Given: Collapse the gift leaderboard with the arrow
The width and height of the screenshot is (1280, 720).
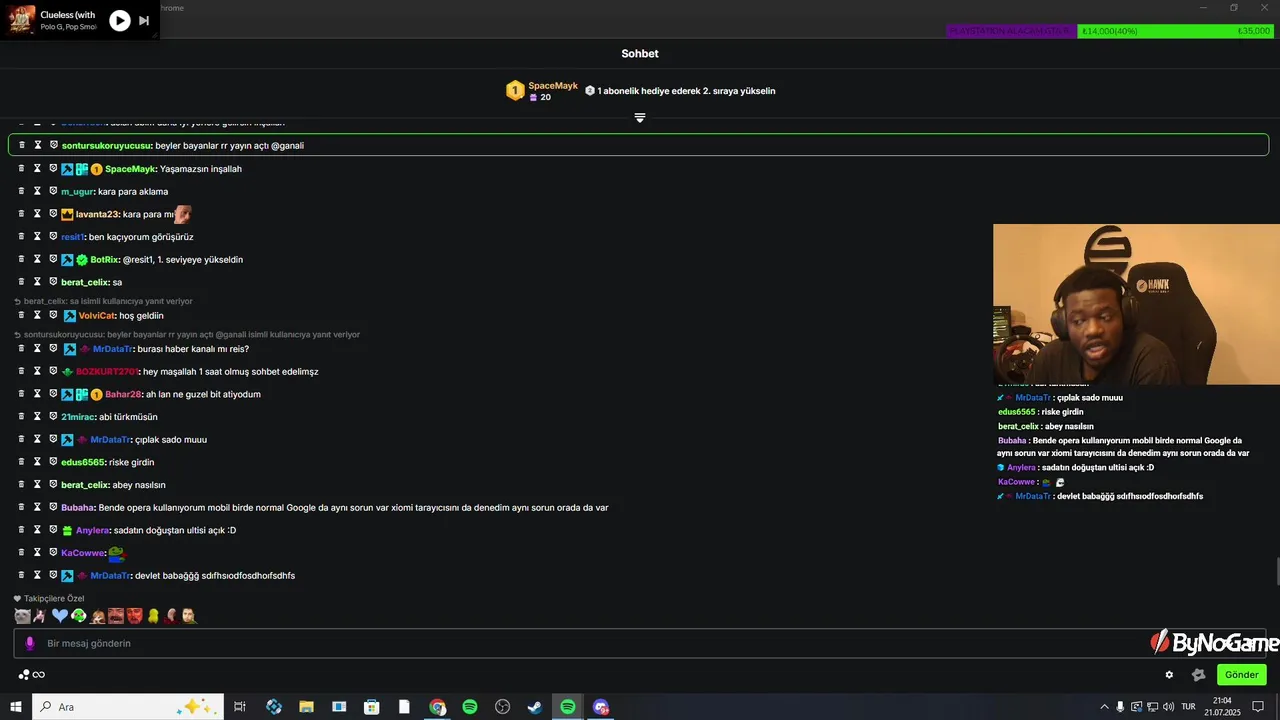Looking at the screenshot, I should pos(640,118).
